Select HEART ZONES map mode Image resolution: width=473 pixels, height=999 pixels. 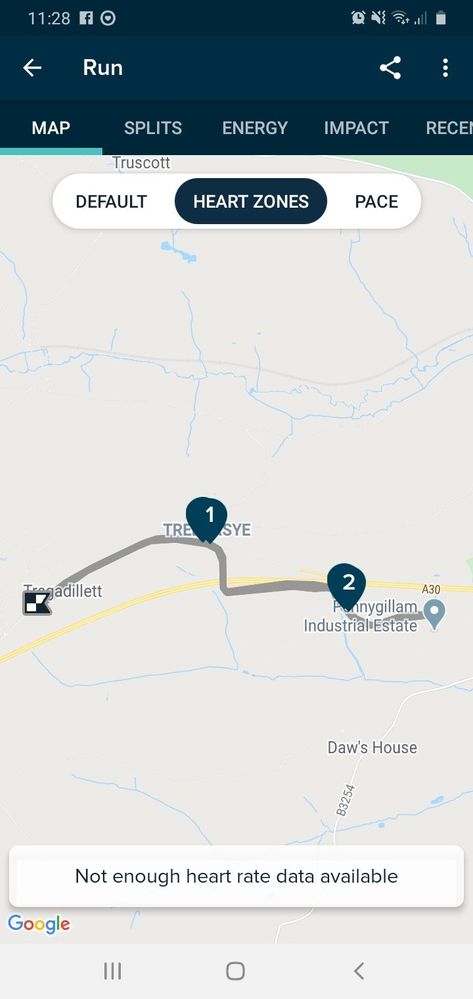pos(251,201)
